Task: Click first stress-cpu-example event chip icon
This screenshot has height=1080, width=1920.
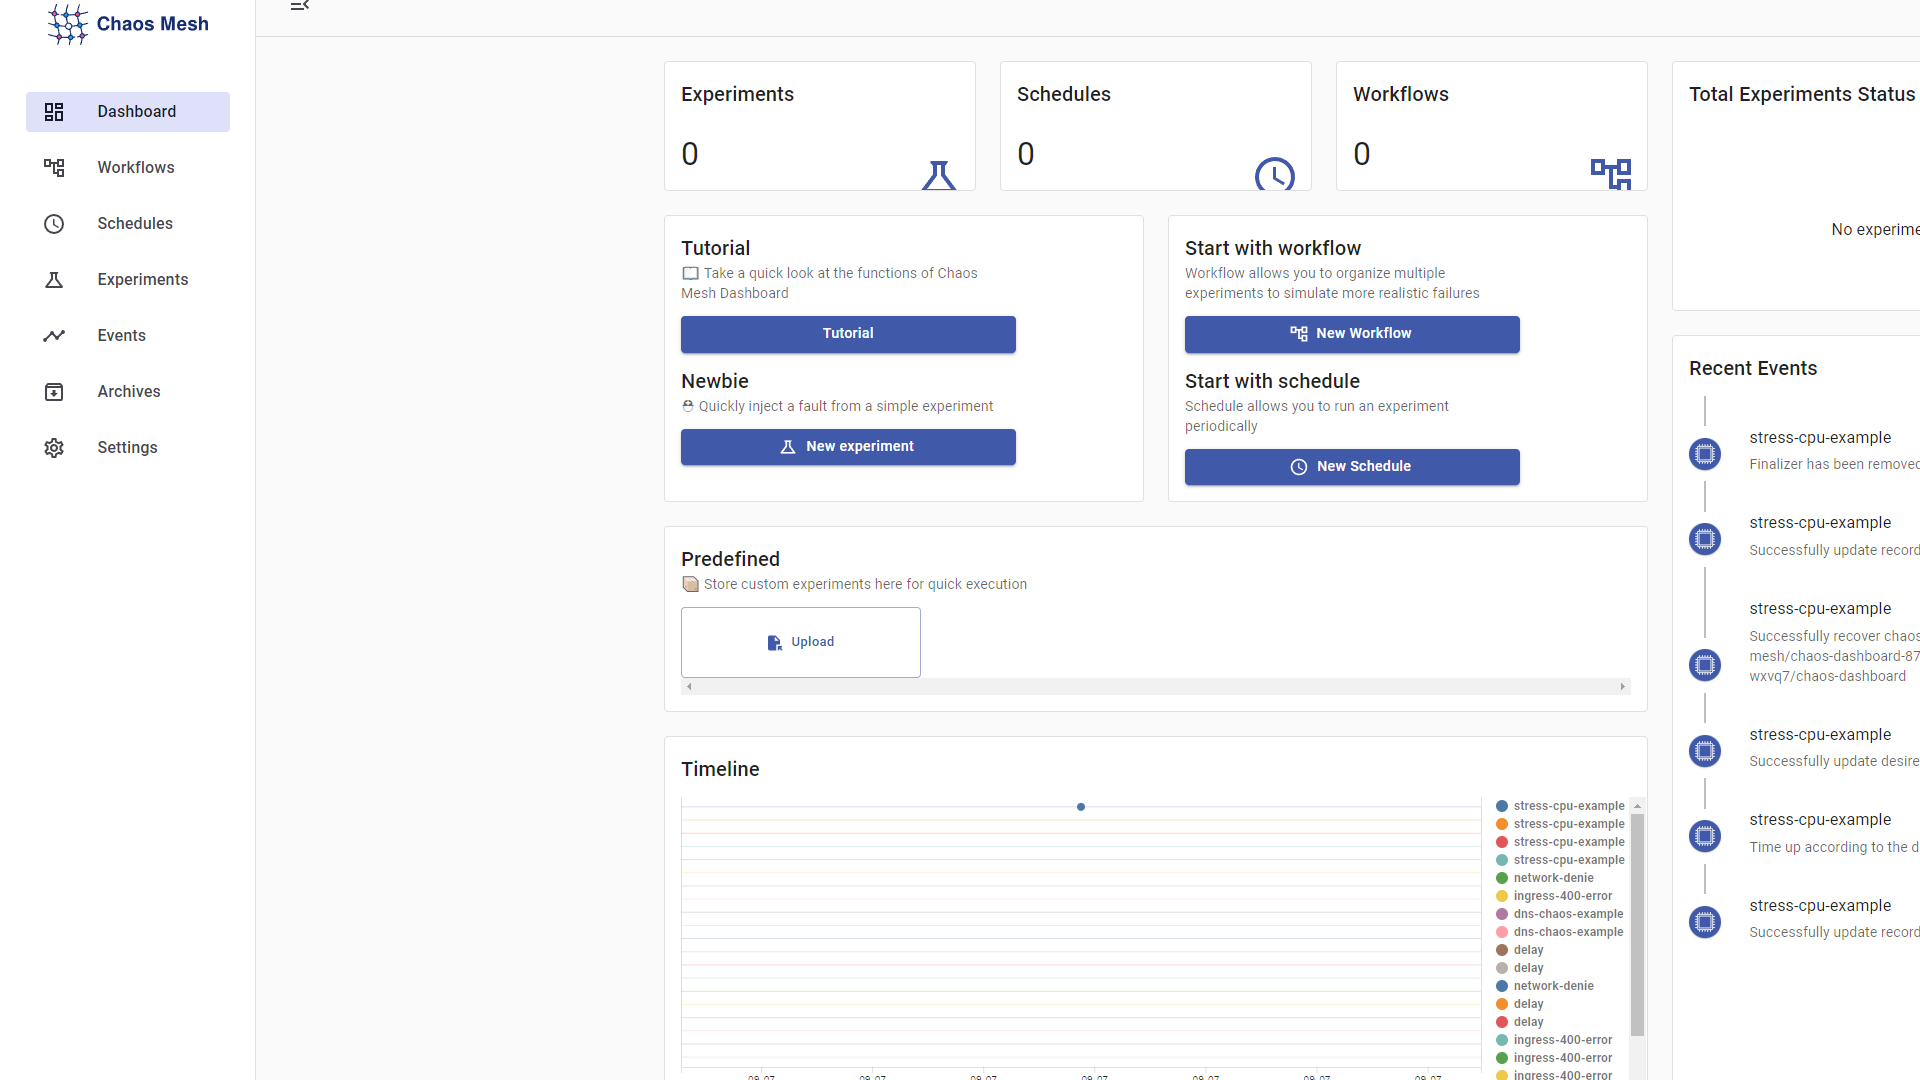Action: click(1705, 454)
